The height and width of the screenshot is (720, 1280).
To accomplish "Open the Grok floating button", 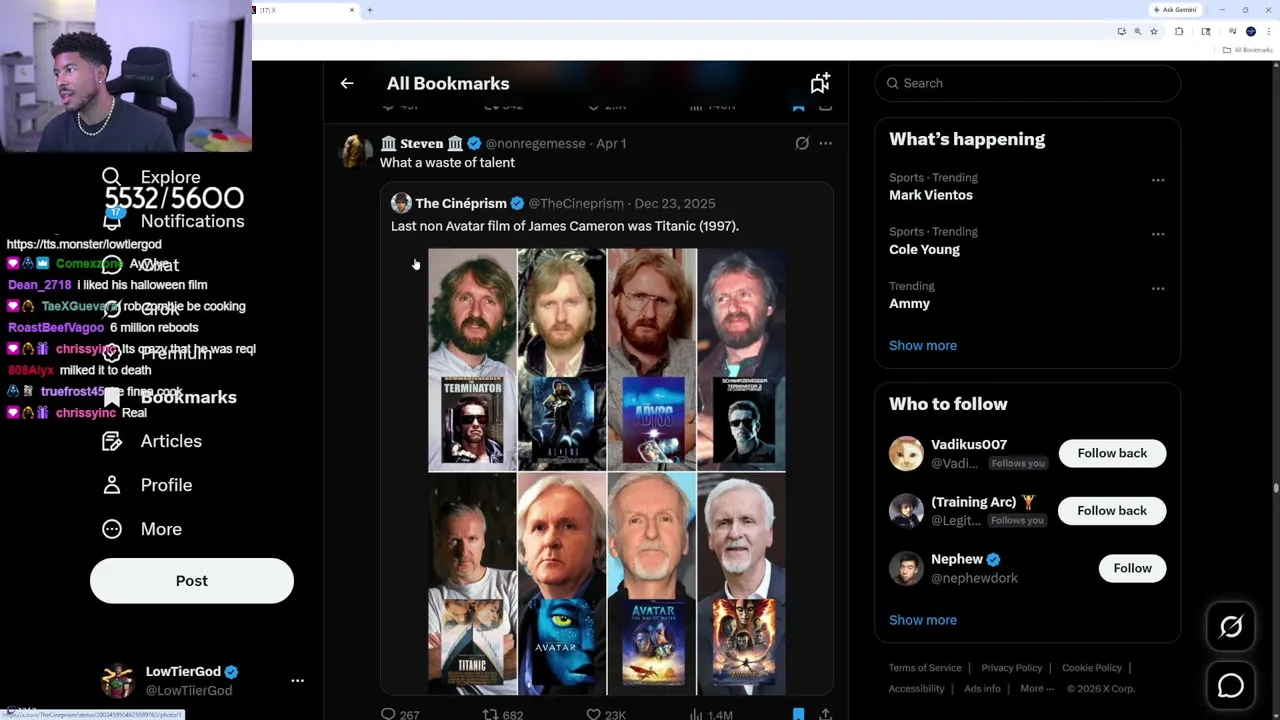I will 1230,627.
